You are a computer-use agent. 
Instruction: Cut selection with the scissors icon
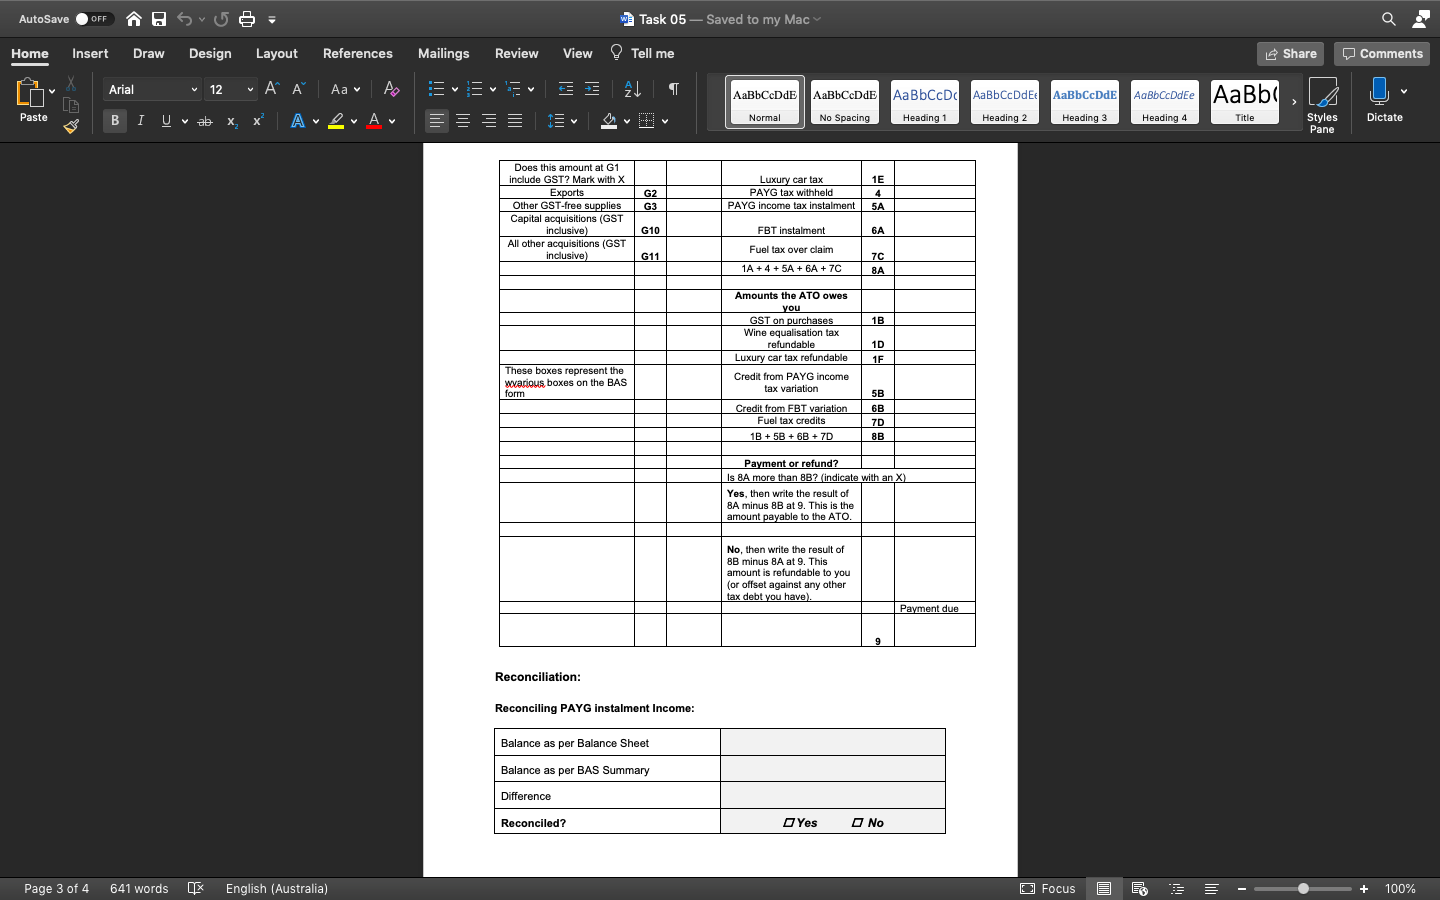click(x=71, y=84)
